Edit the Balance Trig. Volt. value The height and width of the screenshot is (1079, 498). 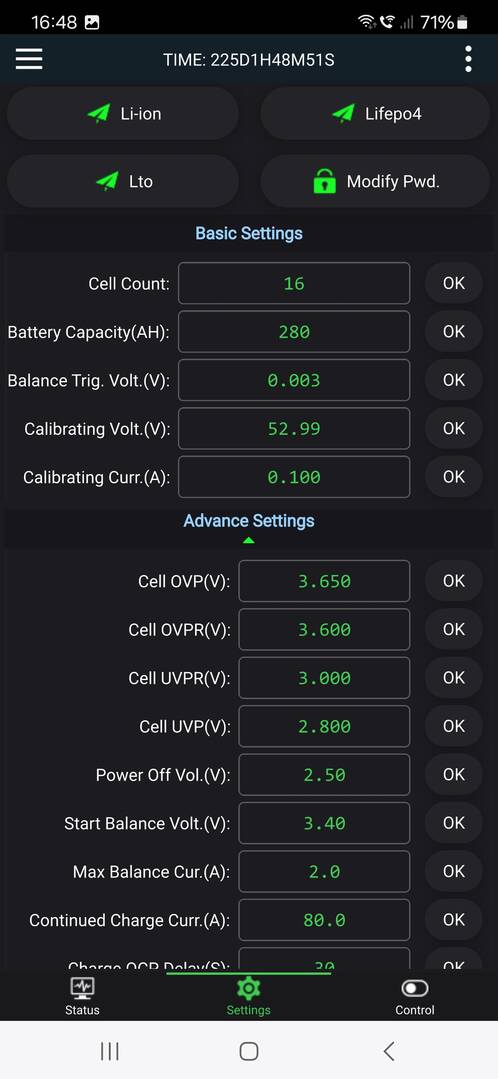click(x=294, y=381)
